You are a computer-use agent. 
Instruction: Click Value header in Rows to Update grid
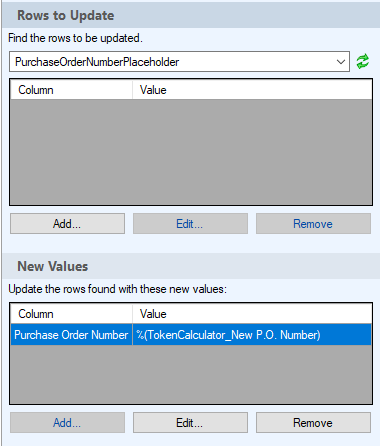[252, 90]
